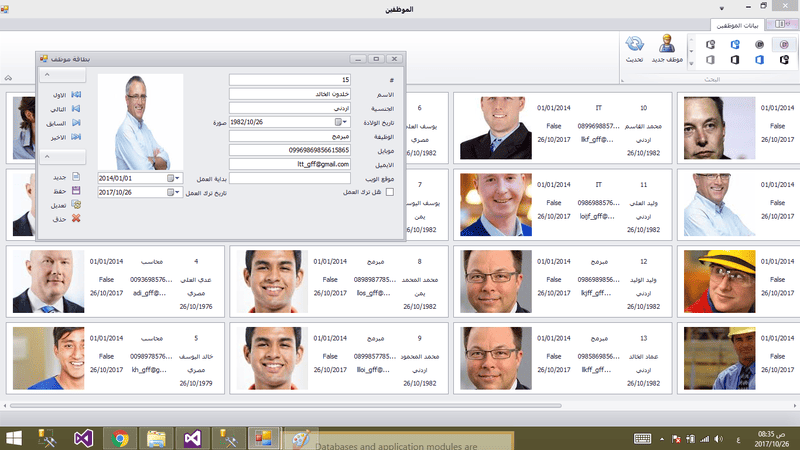Image resolution: width=800 pixels, height=450 pixels.
Task: Click the التالي navigation arrow icon
Action: point(76,109)
